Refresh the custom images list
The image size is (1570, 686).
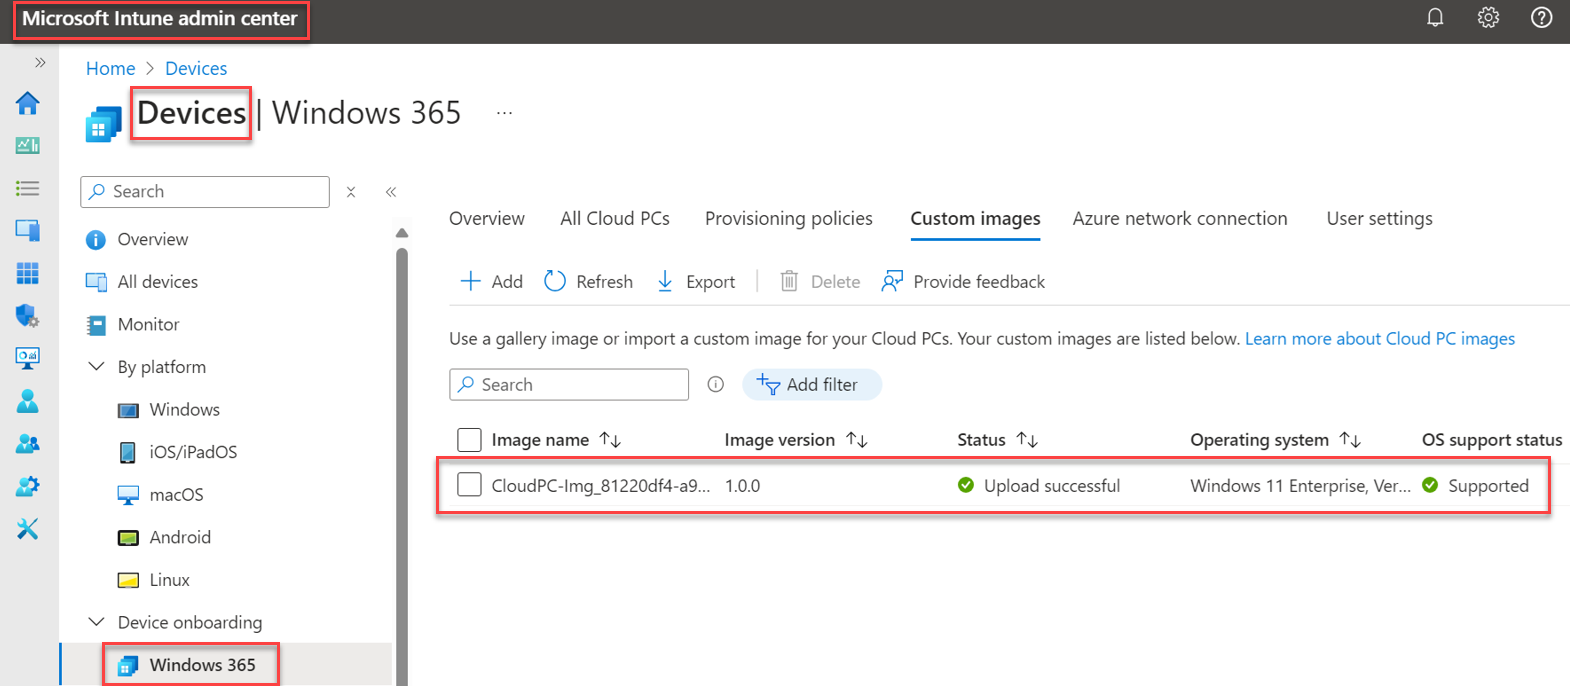589,282
